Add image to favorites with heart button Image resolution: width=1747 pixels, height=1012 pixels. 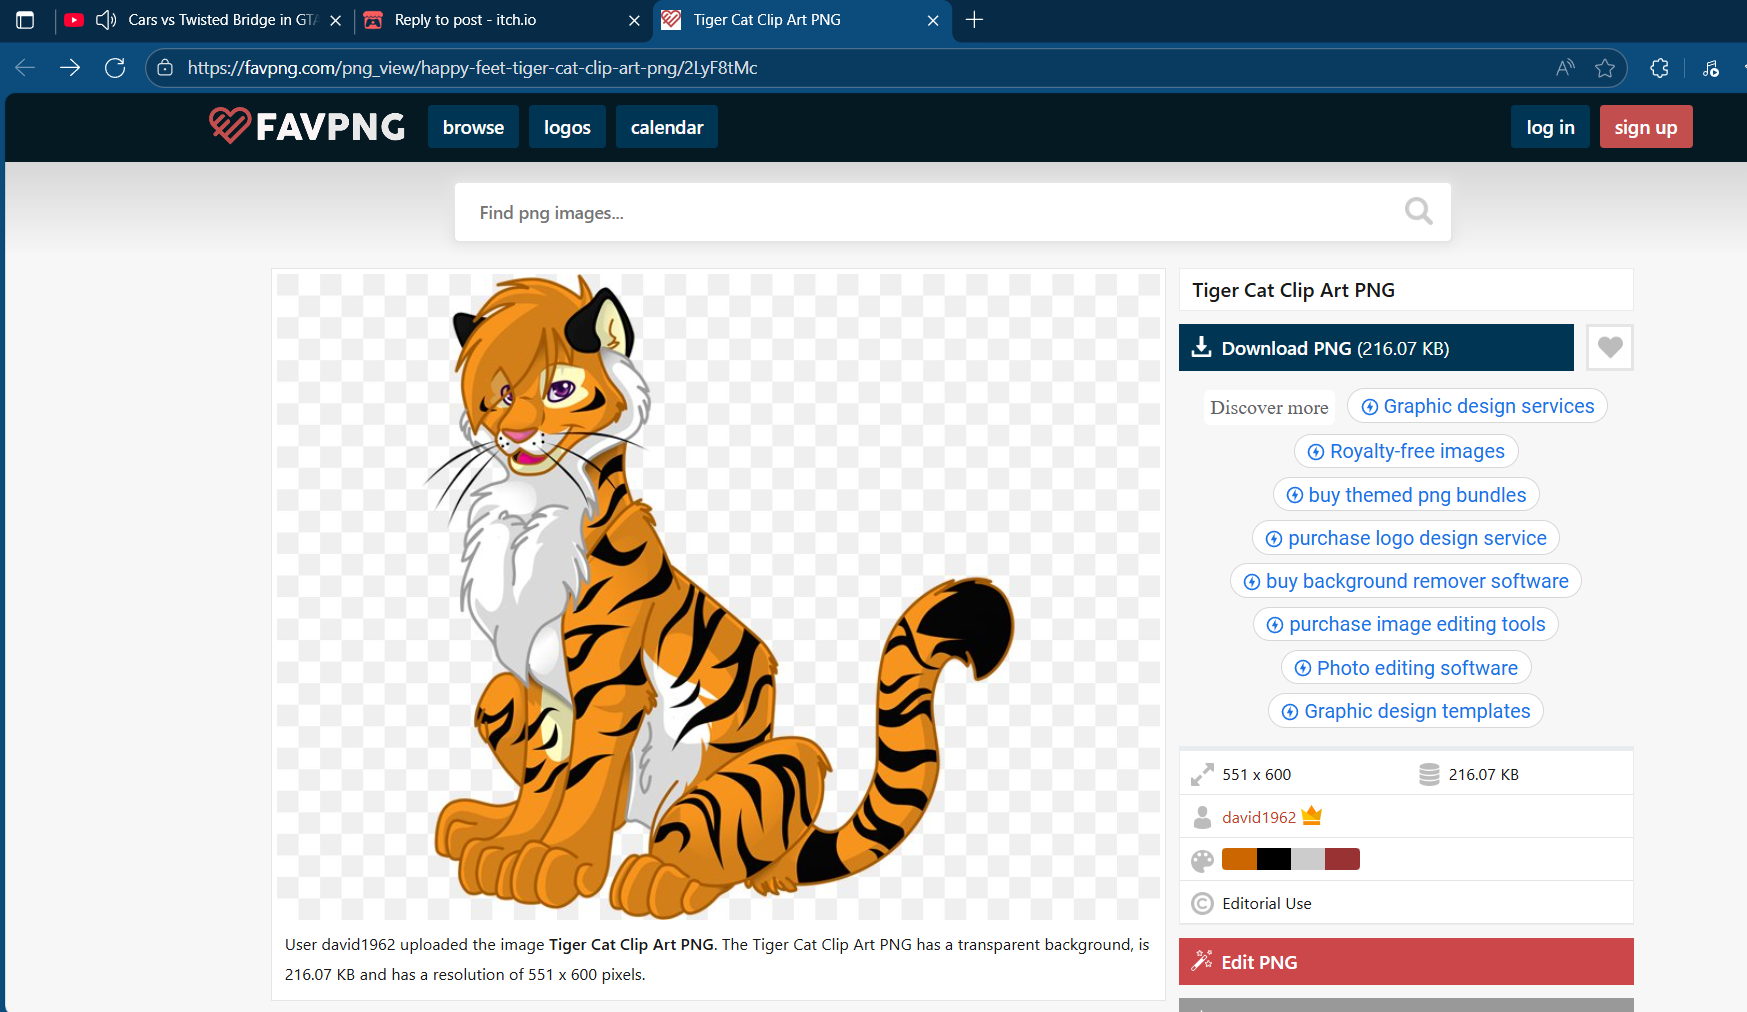[x=1609, y=348]
